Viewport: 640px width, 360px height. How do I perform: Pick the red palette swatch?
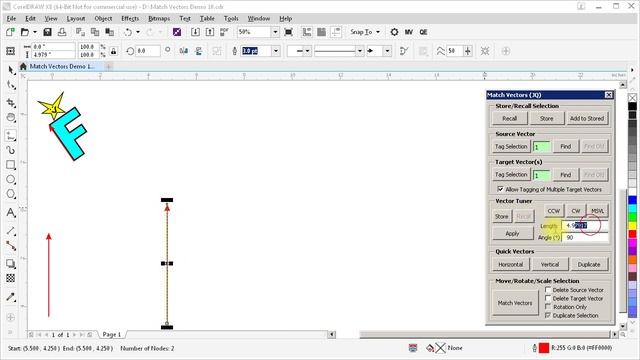click(x=632, y=234)
